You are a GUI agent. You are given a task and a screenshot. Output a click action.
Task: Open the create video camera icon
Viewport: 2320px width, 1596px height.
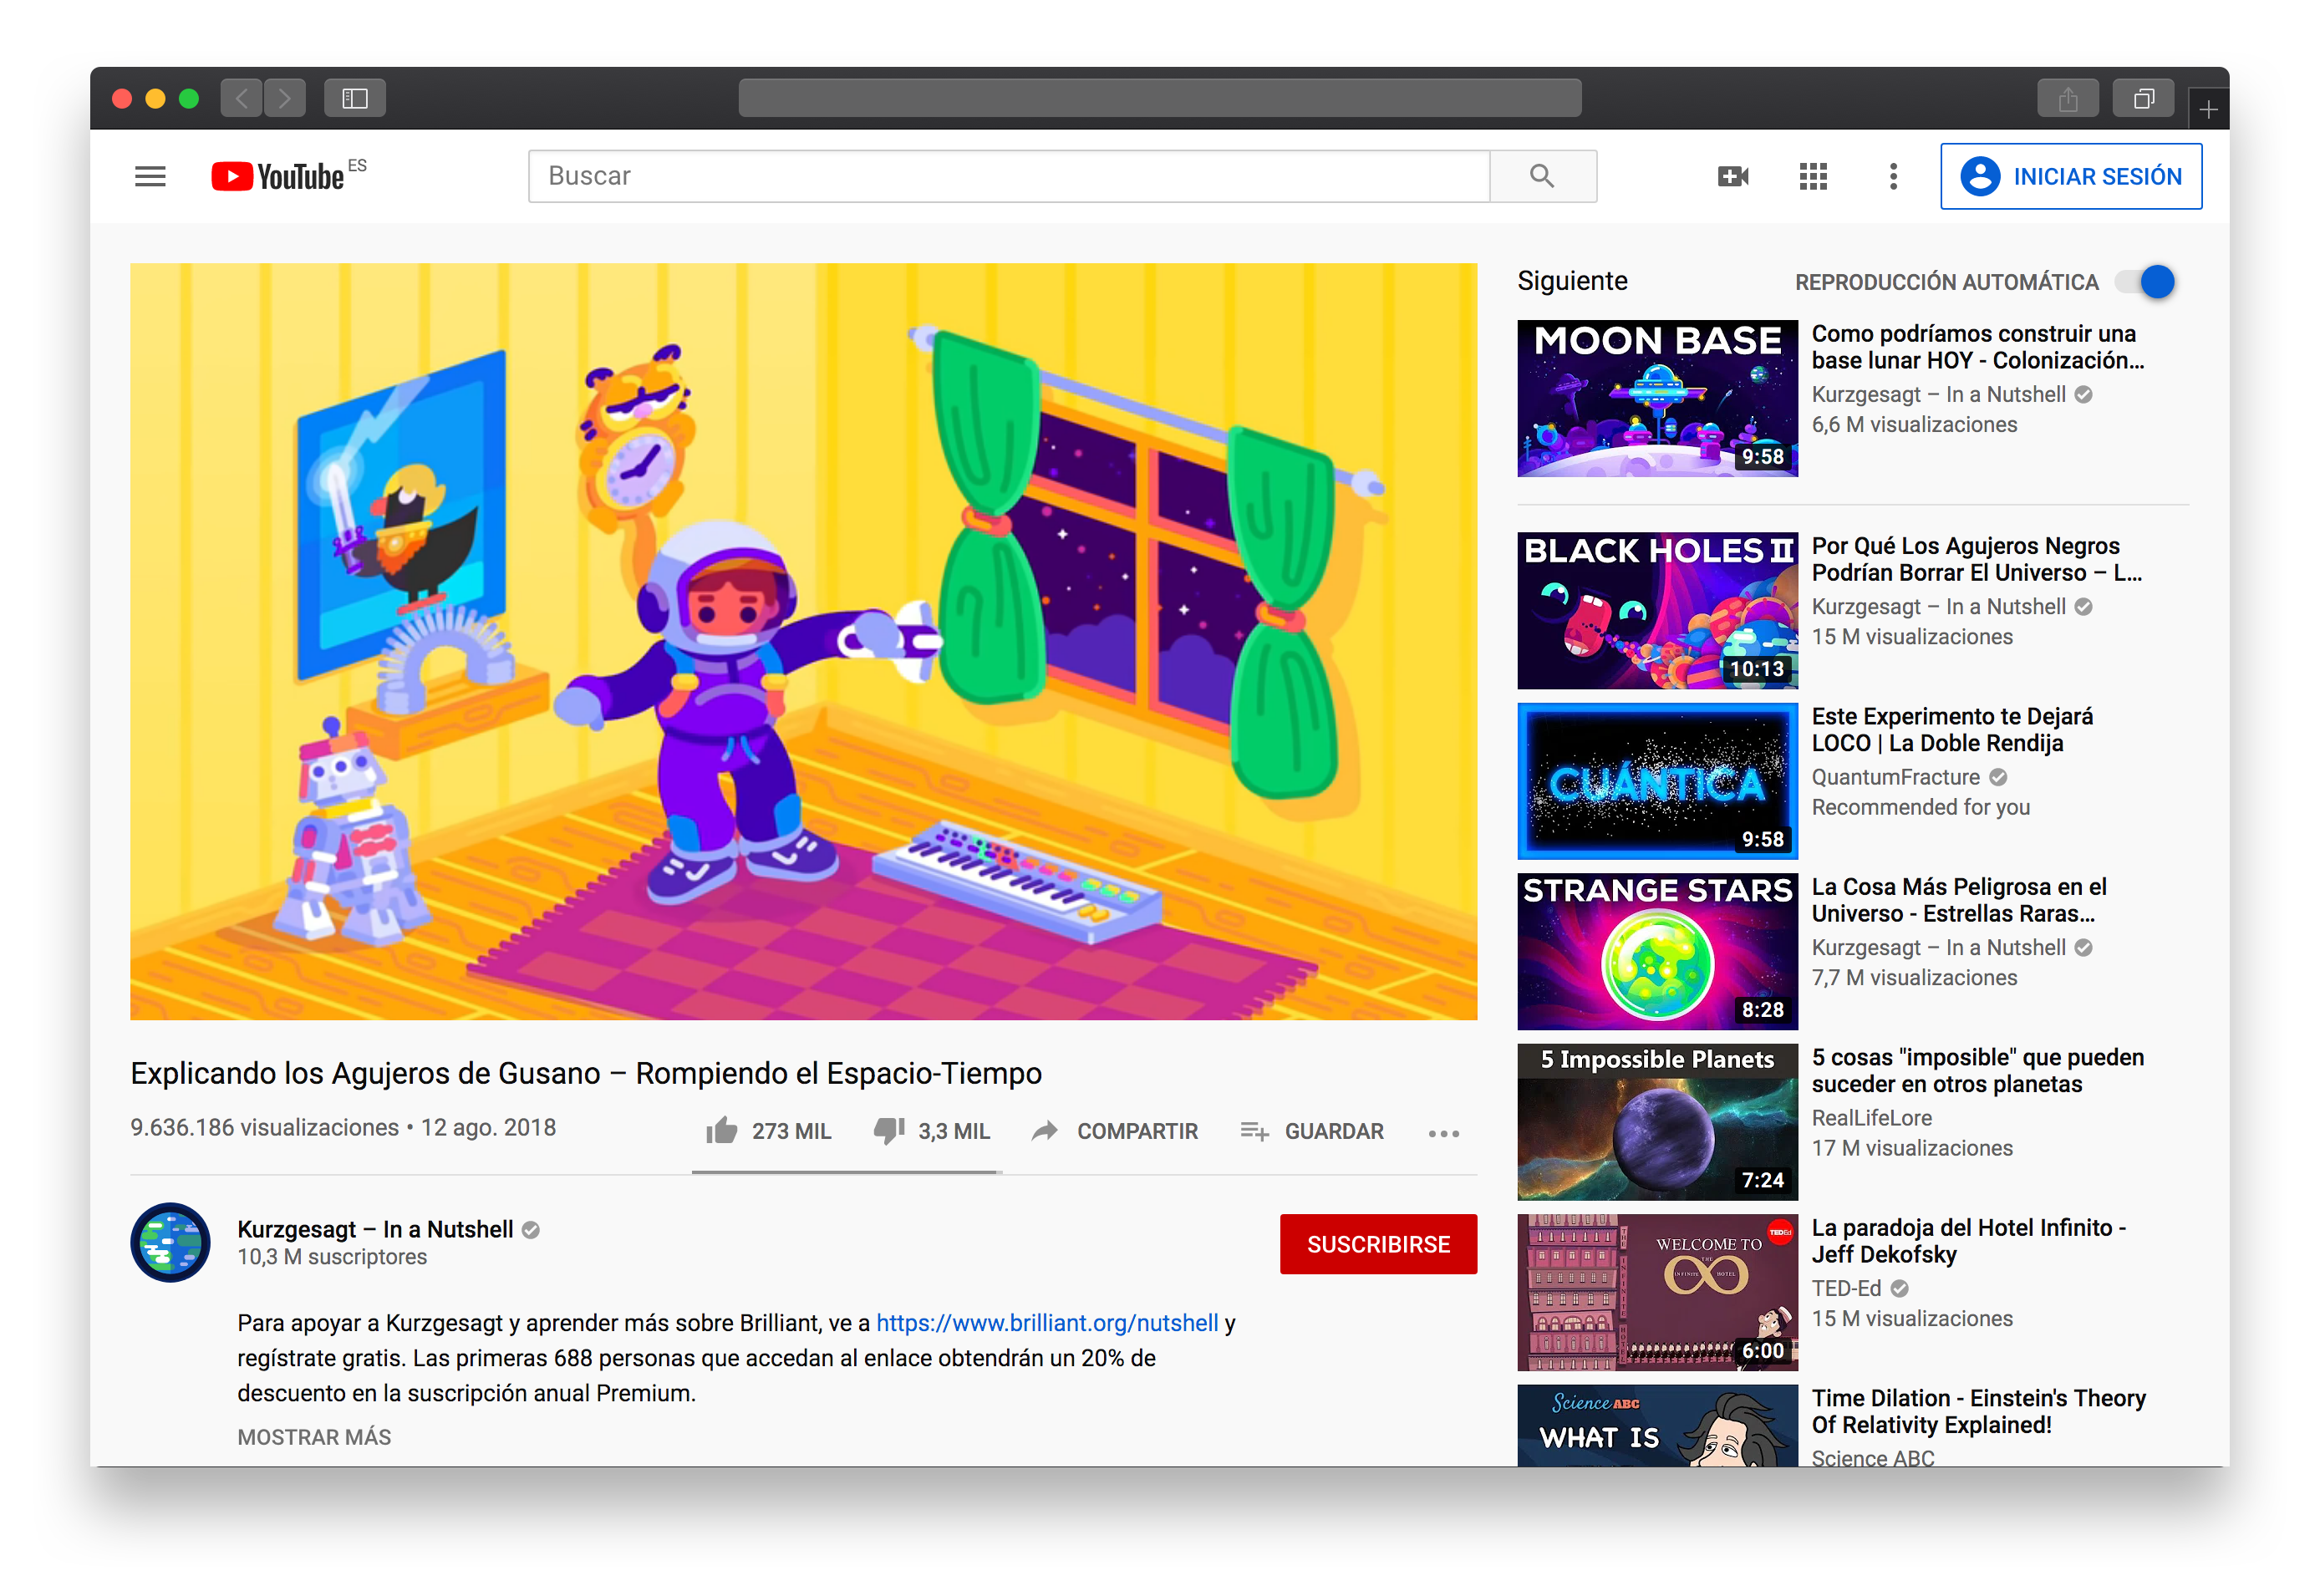[1732, 177]
